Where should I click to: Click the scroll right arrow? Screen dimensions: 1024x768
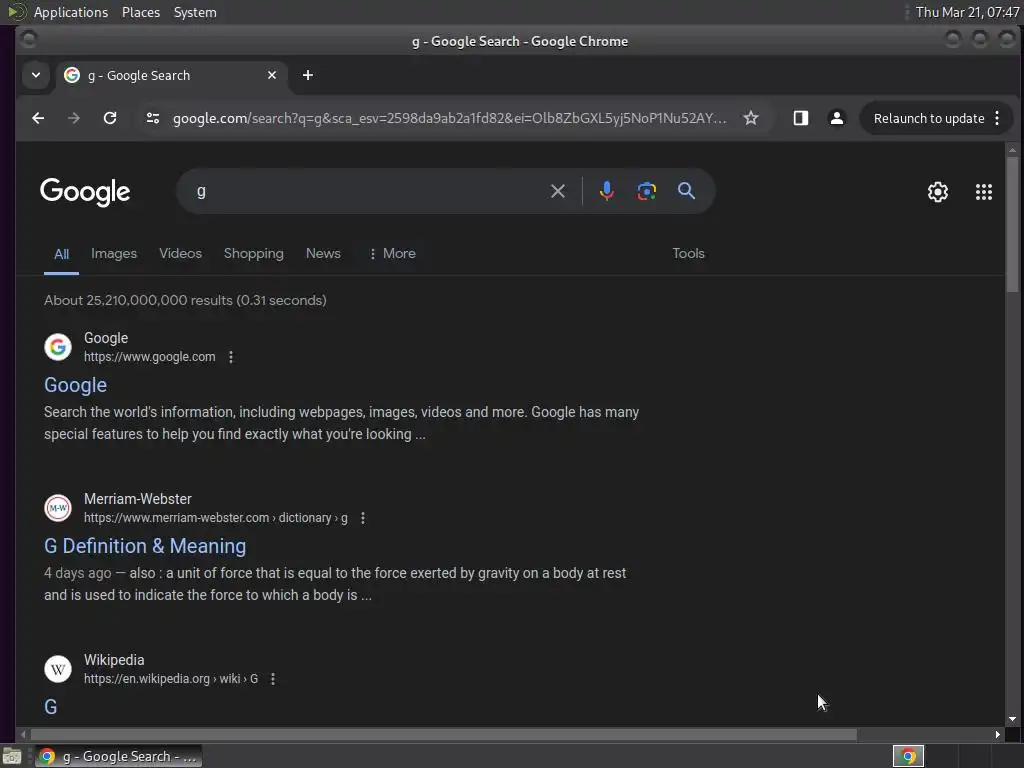[997, 735]
